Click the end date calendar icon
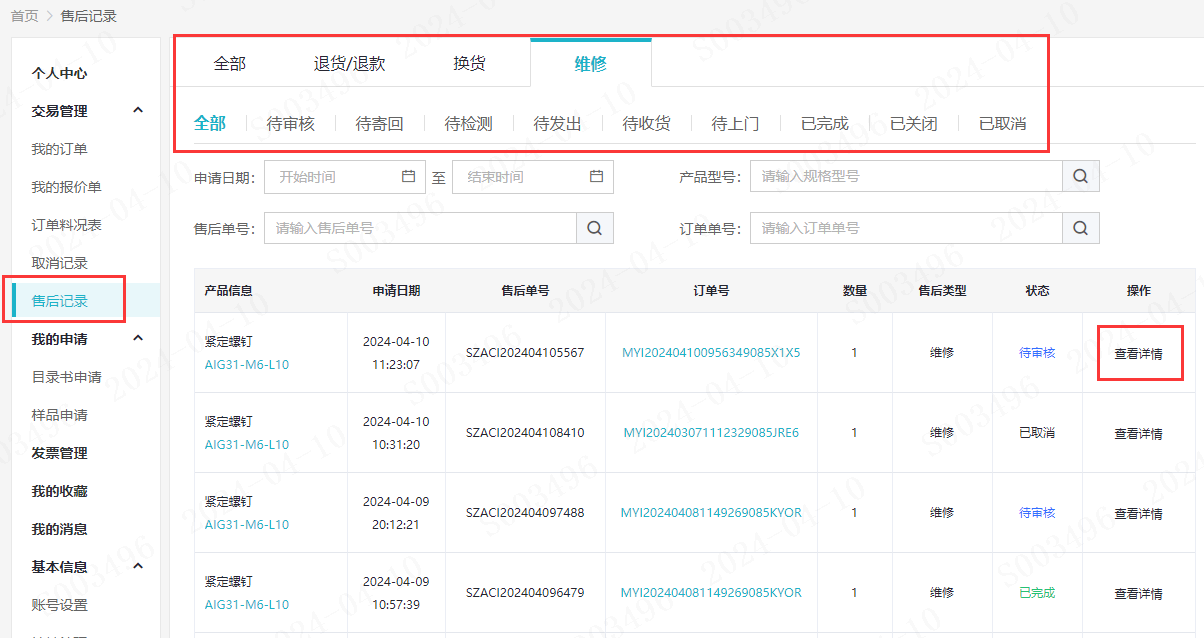Viewport: 1204px width, 638px height. pos(596,177)
